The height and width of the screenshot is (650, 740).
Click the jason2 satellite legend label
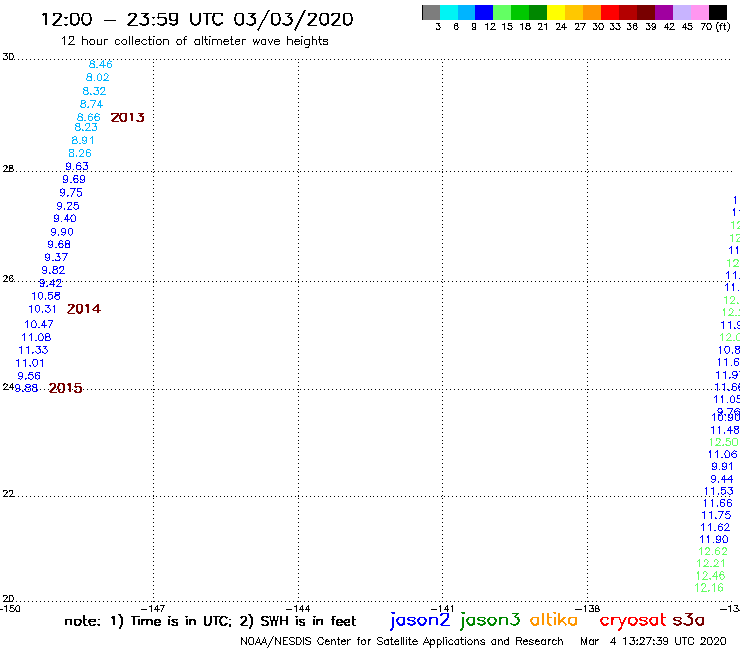coord(420,620)
